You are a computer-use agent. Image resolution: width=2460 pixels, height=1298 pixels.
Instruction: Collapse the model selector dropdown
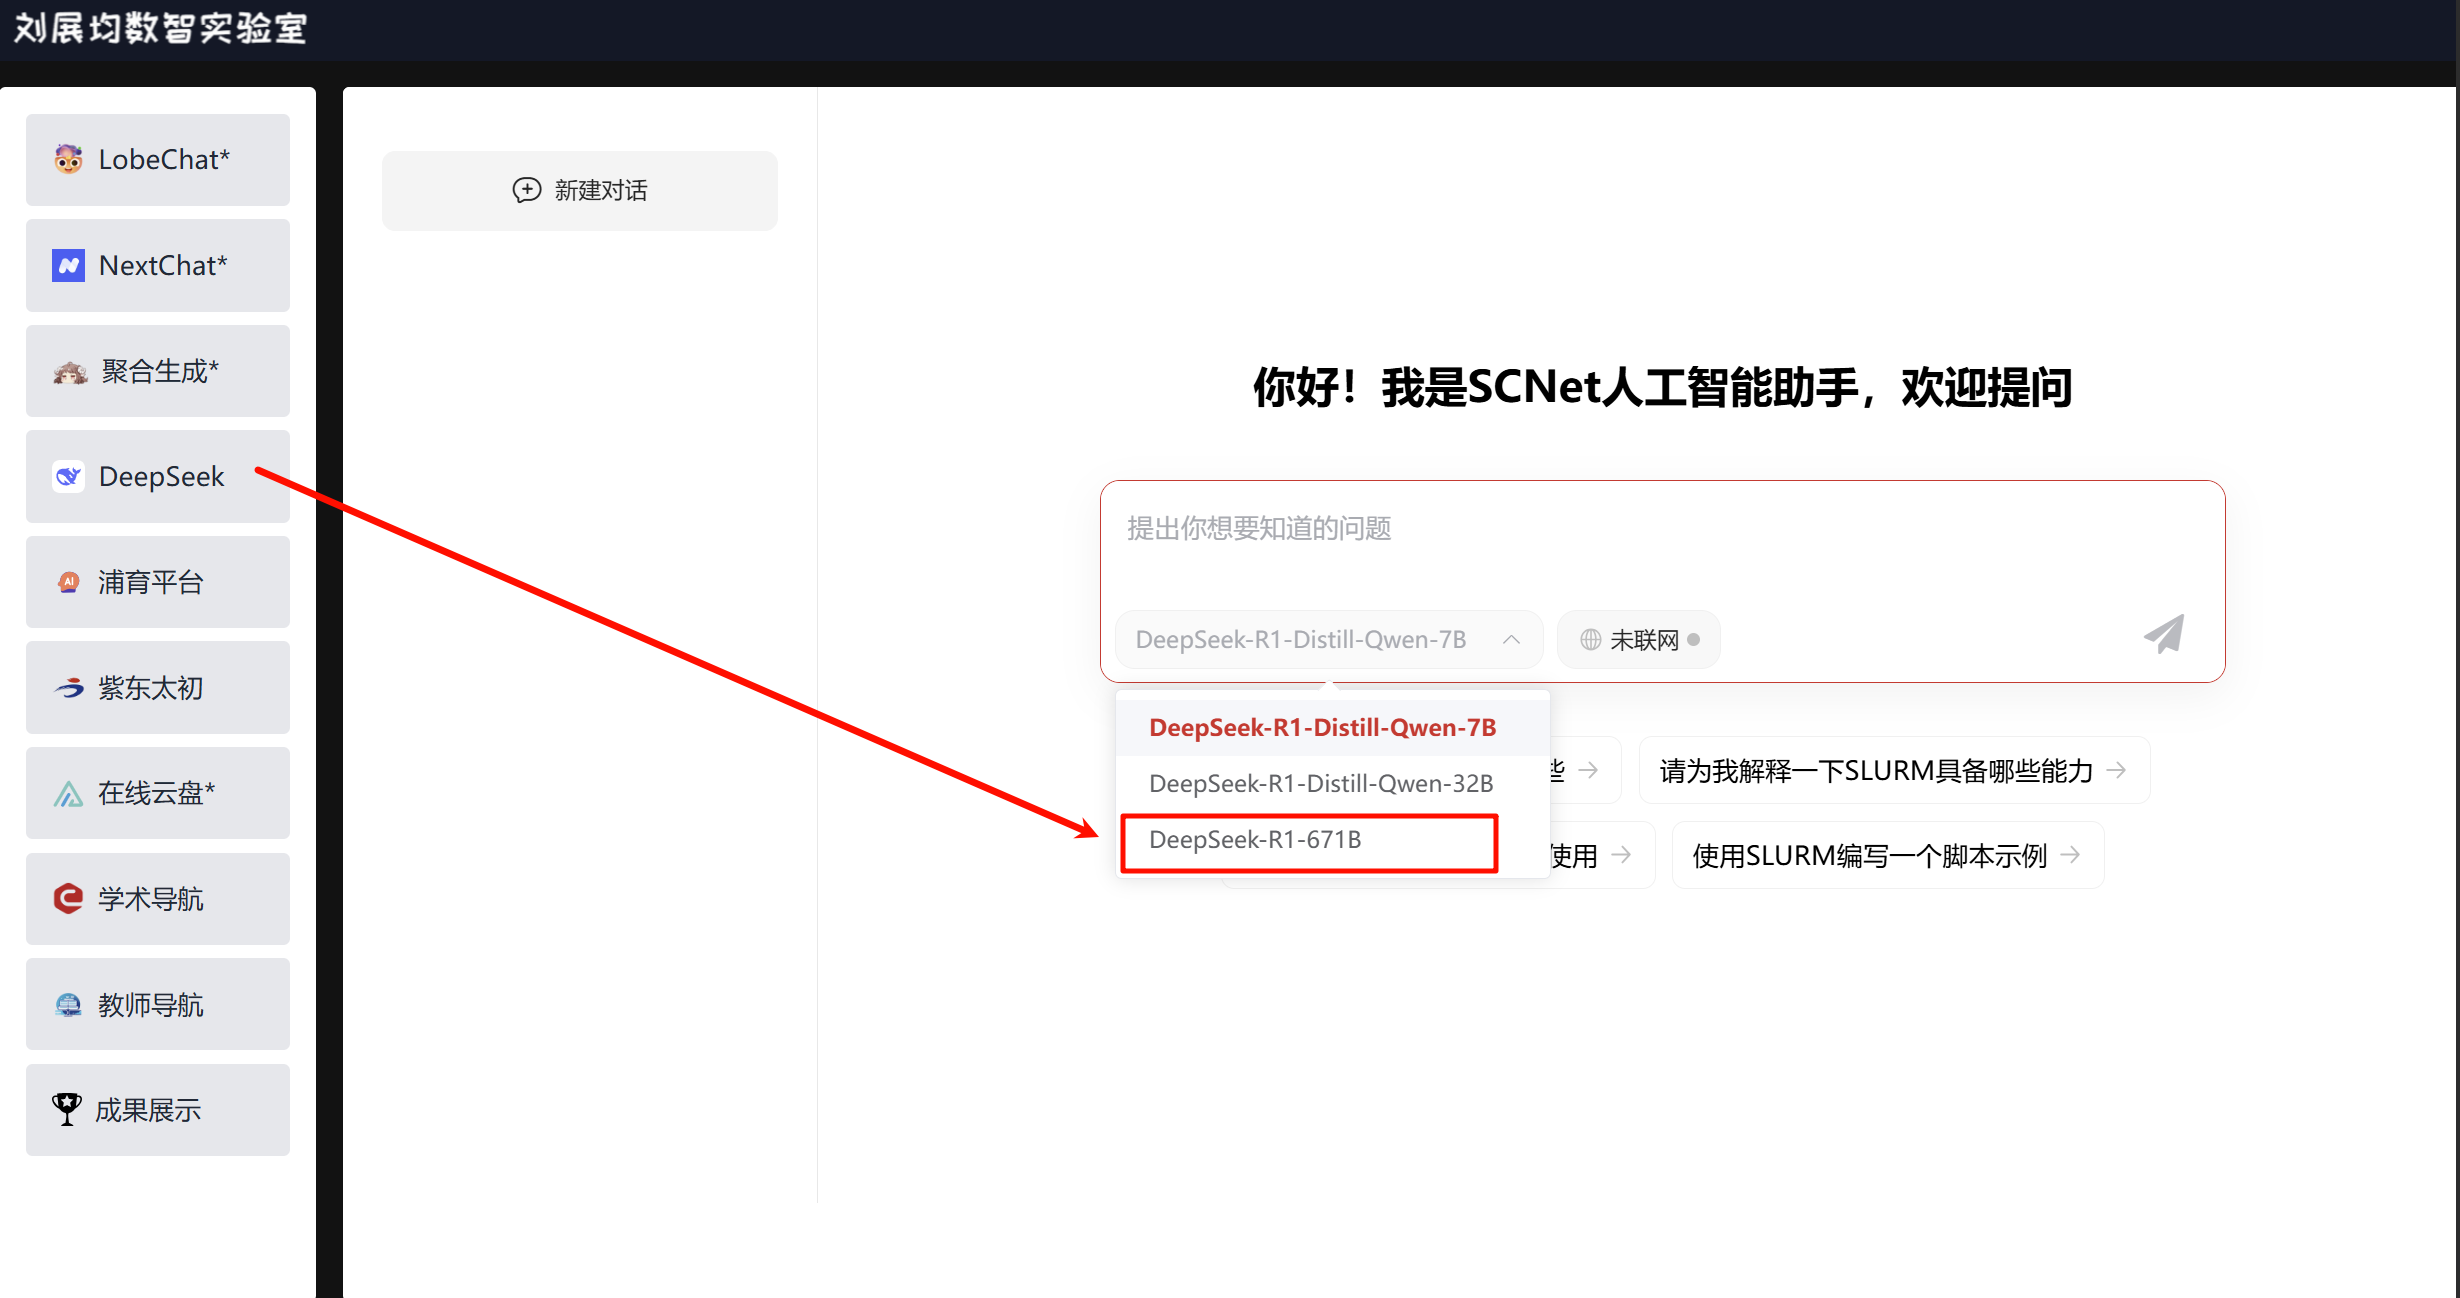pos(1511,640)
